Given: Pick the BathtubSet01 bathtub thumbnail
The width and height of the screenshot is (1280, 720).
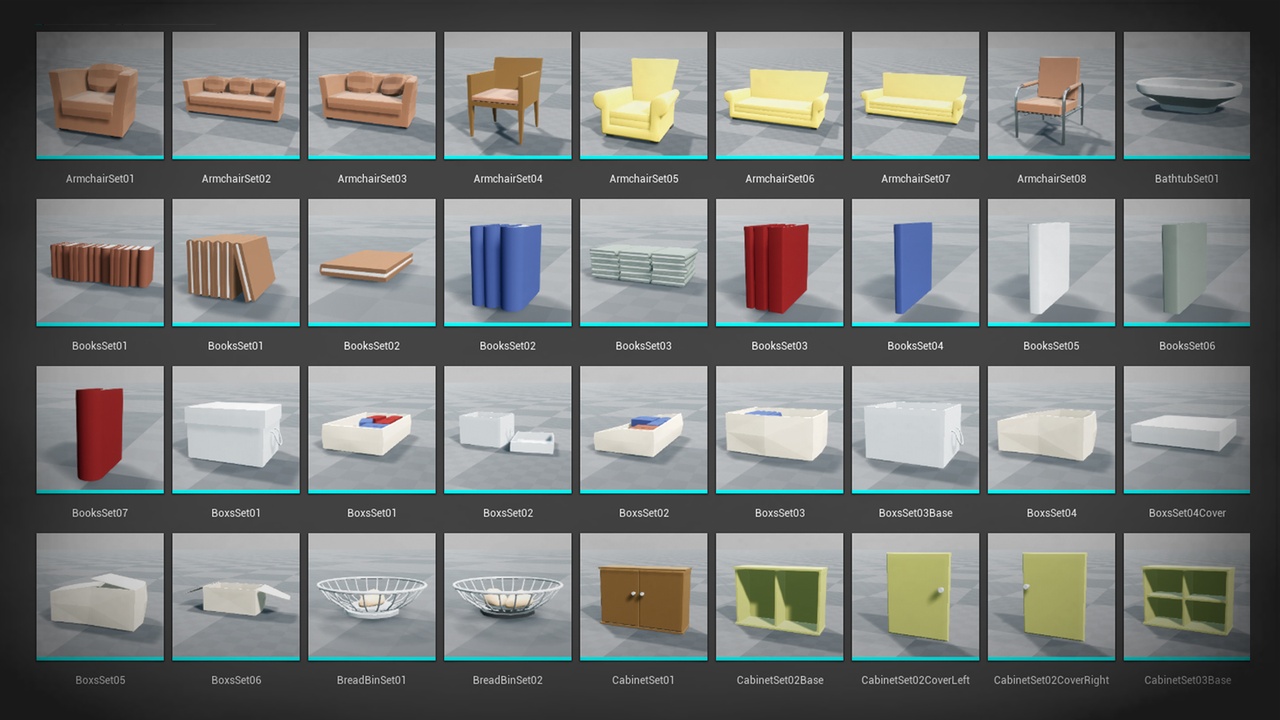Looking at the screenshot, I should 1187,95.
